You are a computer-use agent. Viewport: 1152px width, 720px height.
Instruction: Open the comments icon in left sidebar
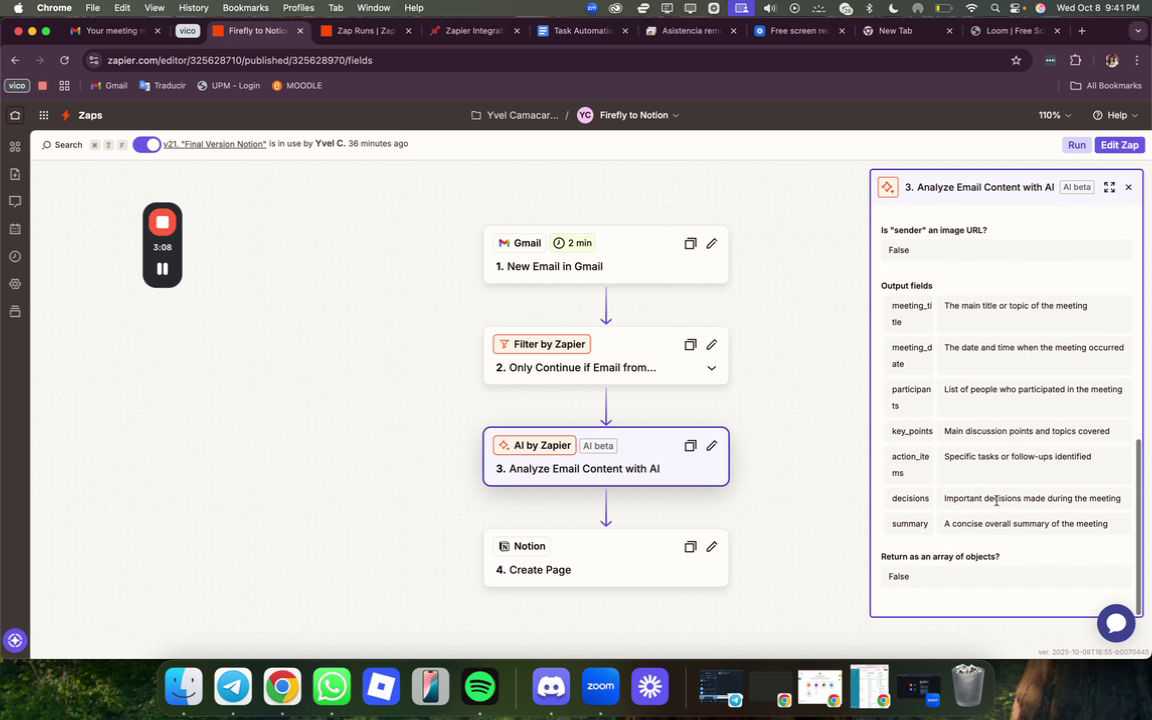coord(15,201)
